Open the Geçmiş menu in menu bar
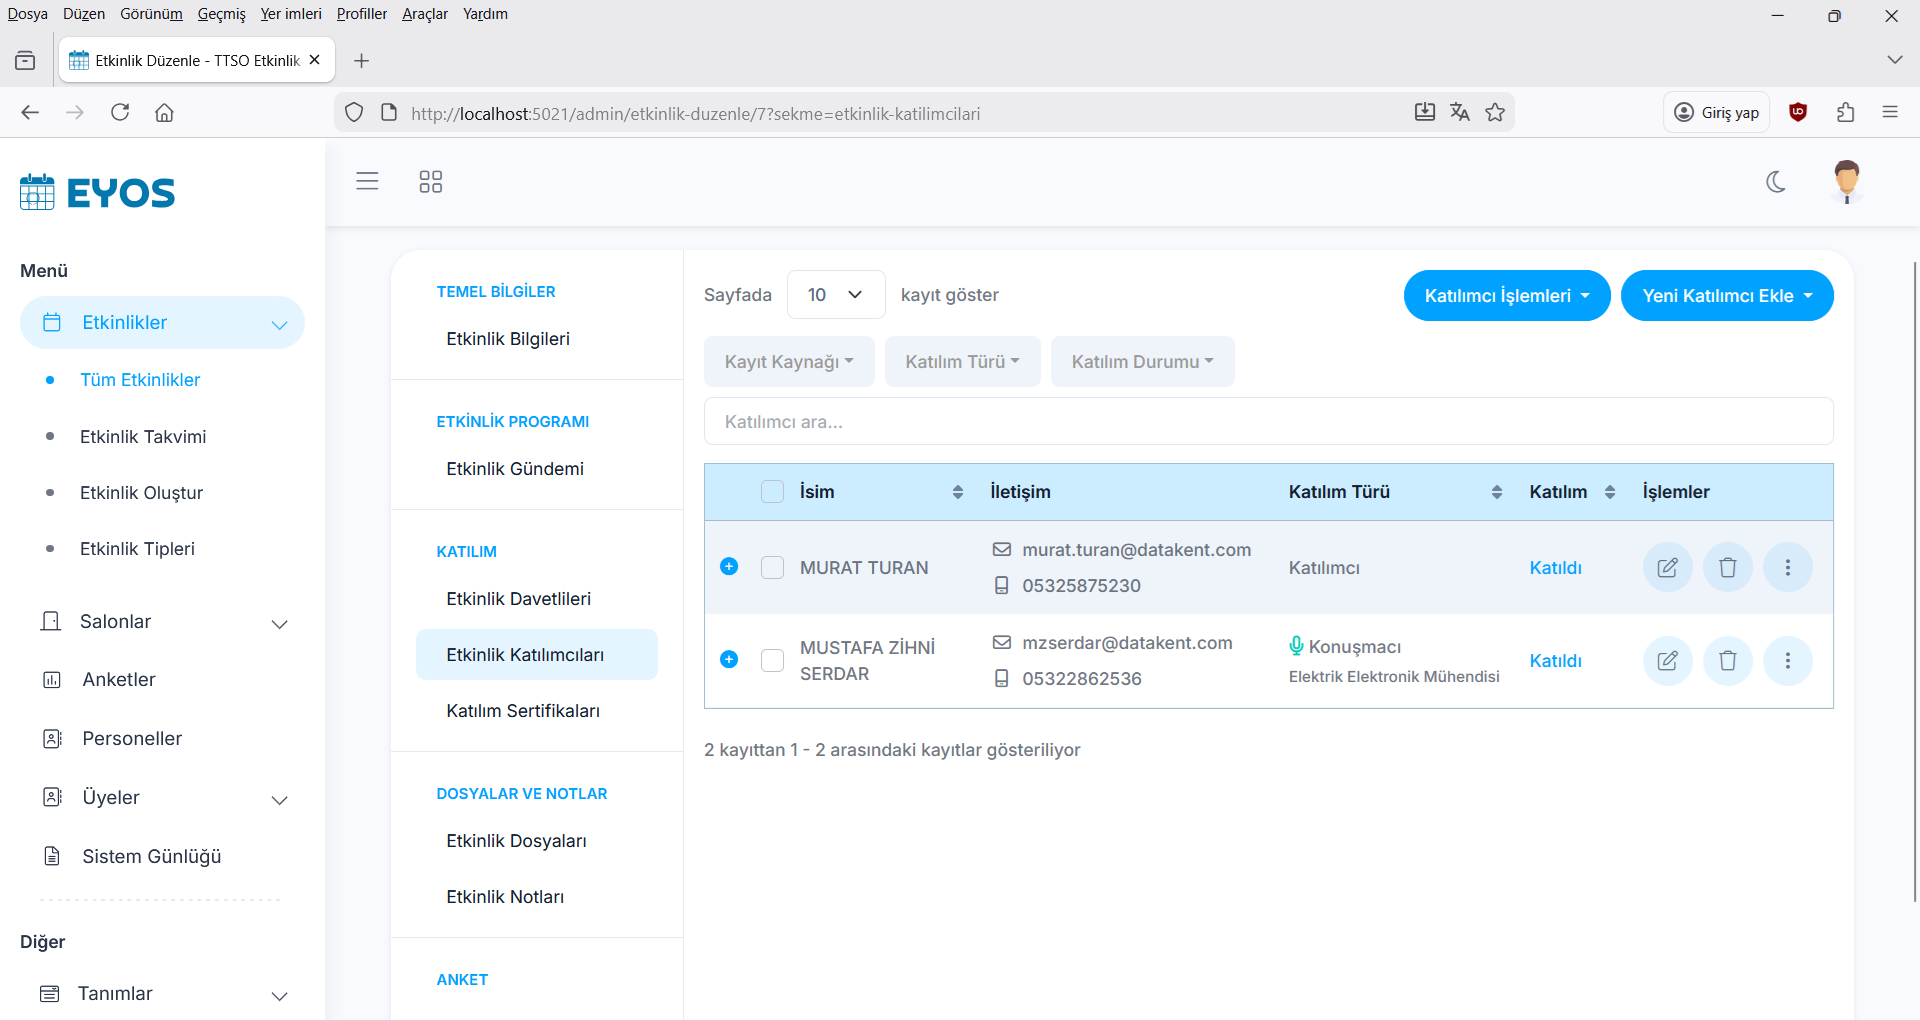1920x1020 pixels. (221, 14)
